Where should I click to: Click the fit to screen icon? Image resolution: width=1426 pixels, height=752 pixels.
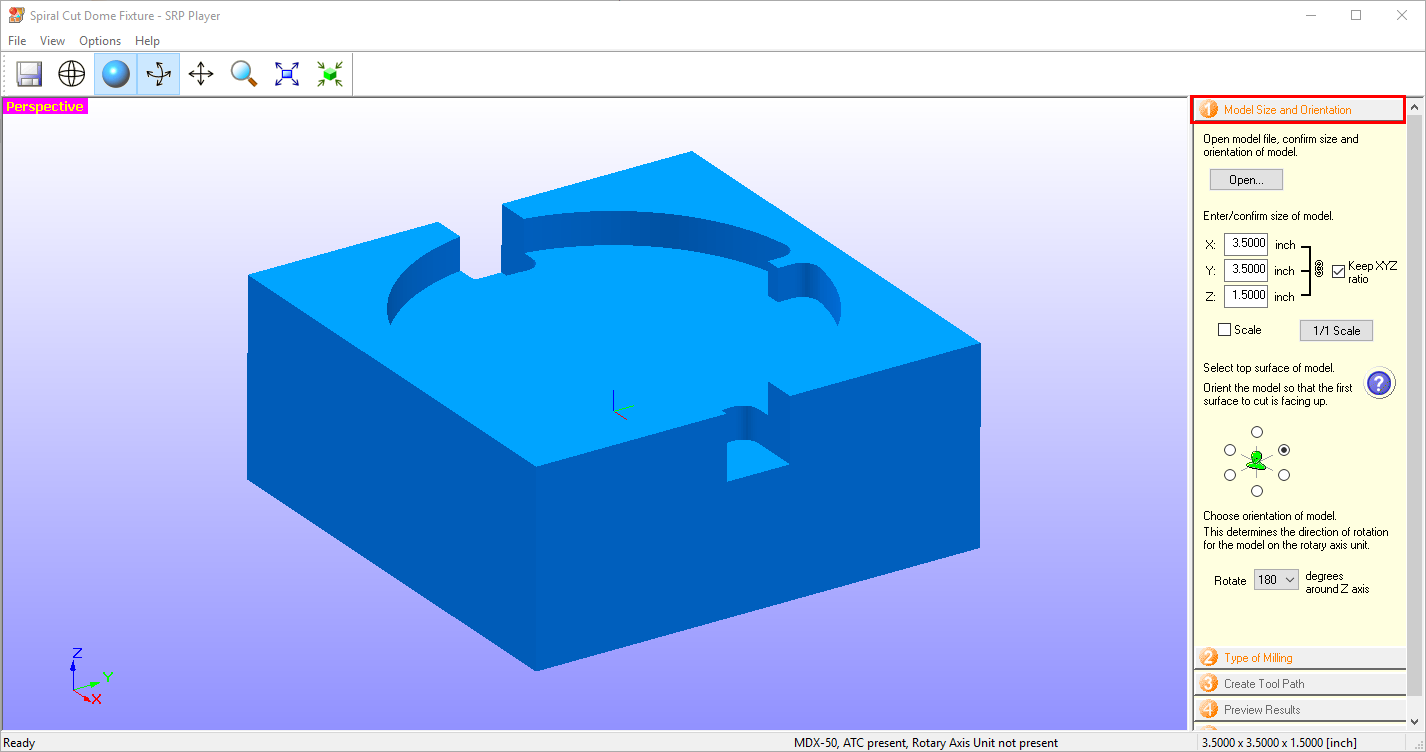coord(287,74)
